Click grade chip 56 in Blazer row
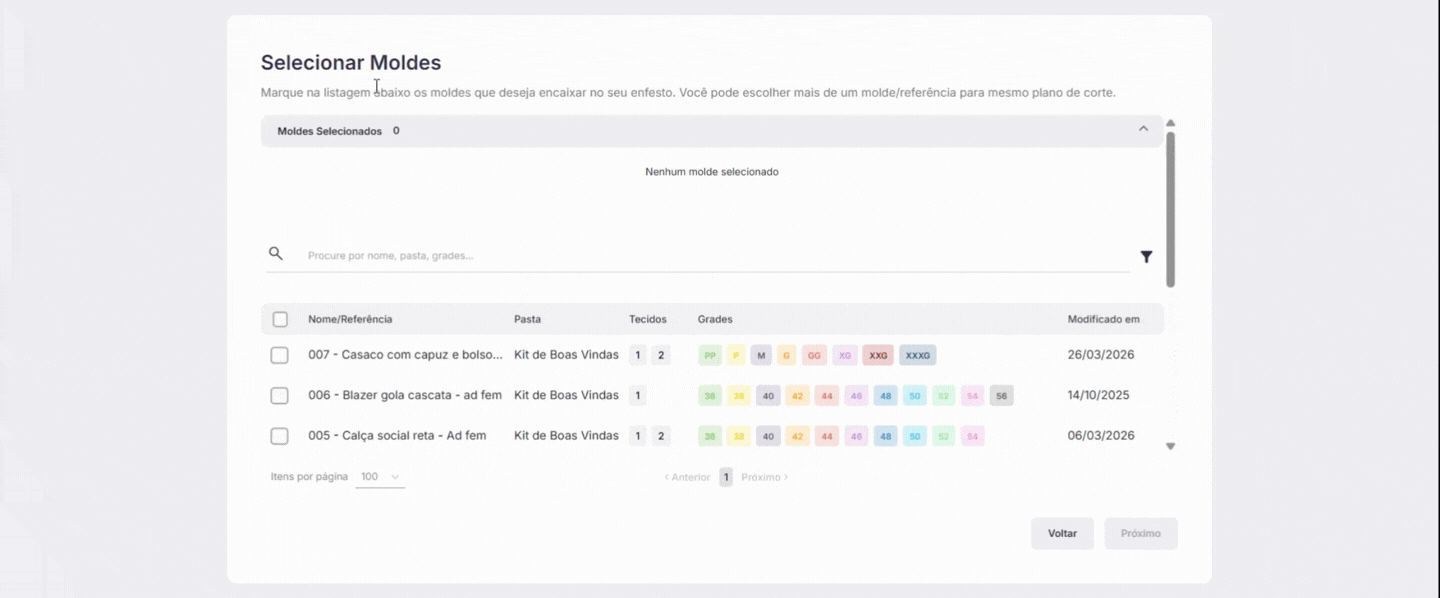 pyautogui.click(x=1001, y=396)
